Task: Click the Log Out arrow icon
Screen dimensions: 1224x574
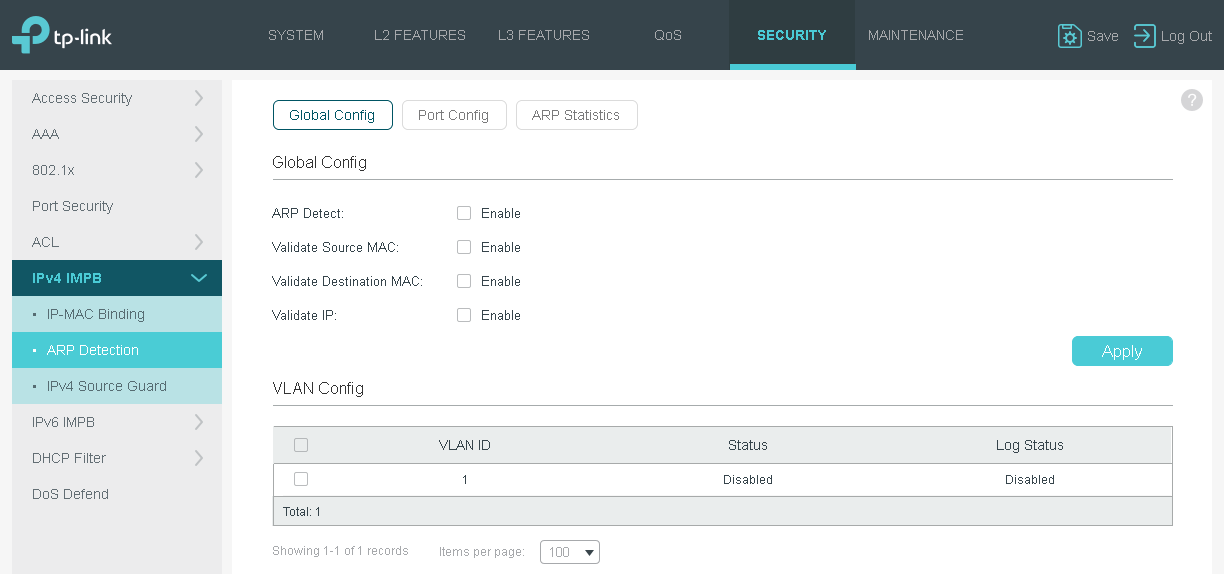Action: click(x=1144, y=36)
